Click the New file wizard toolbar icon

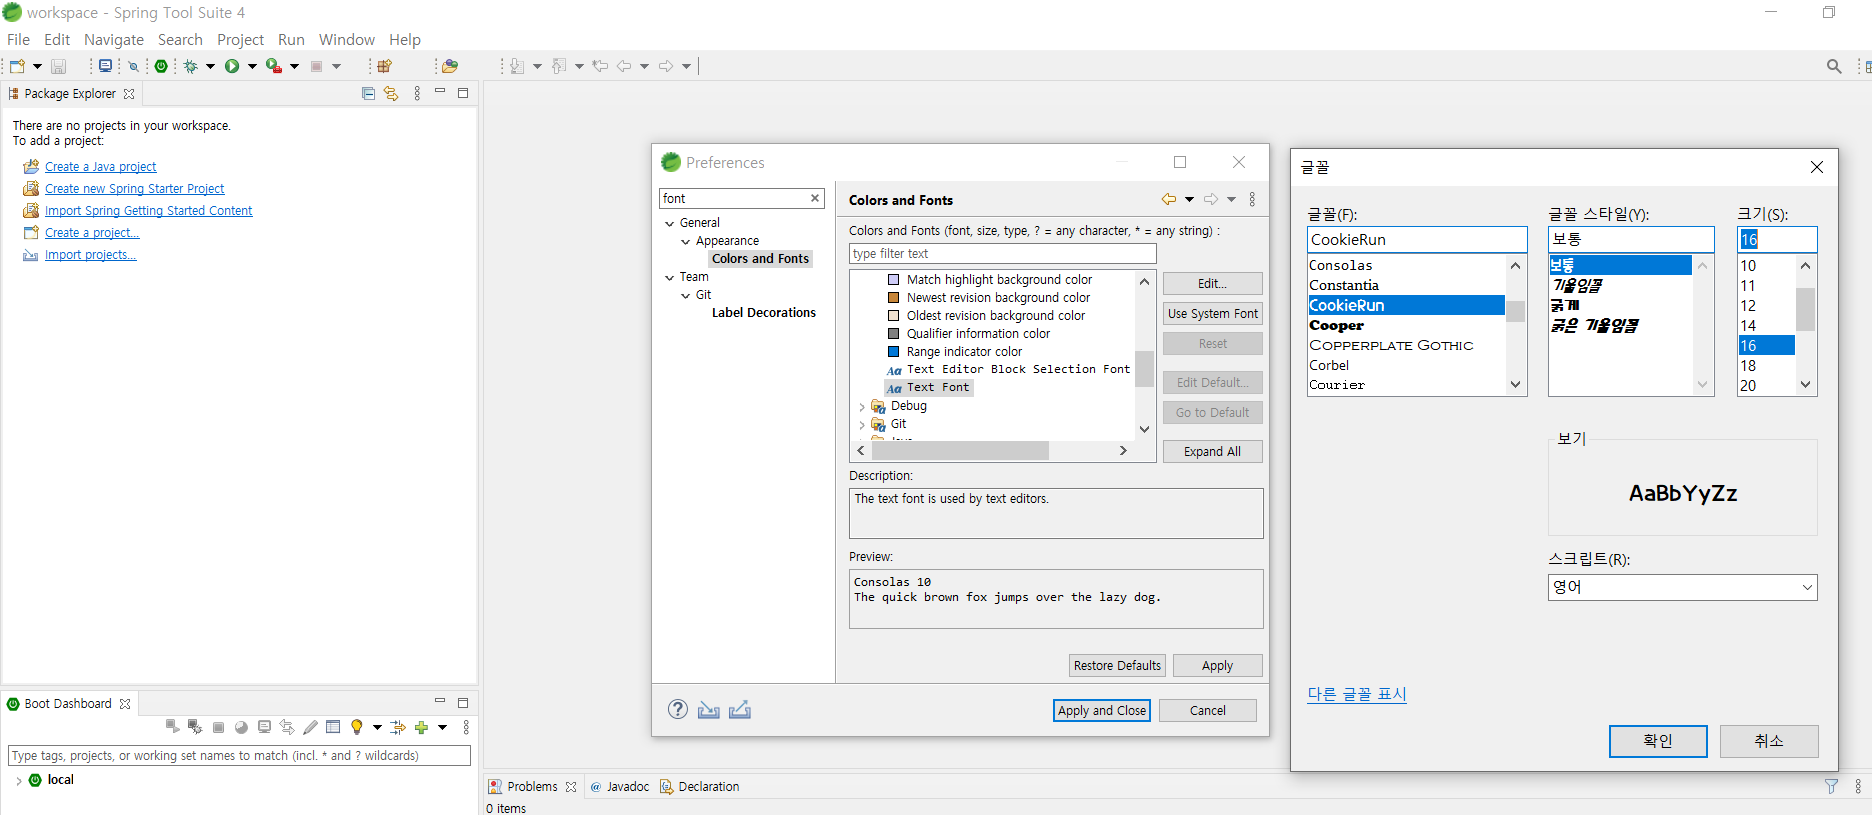coord(17,66)
